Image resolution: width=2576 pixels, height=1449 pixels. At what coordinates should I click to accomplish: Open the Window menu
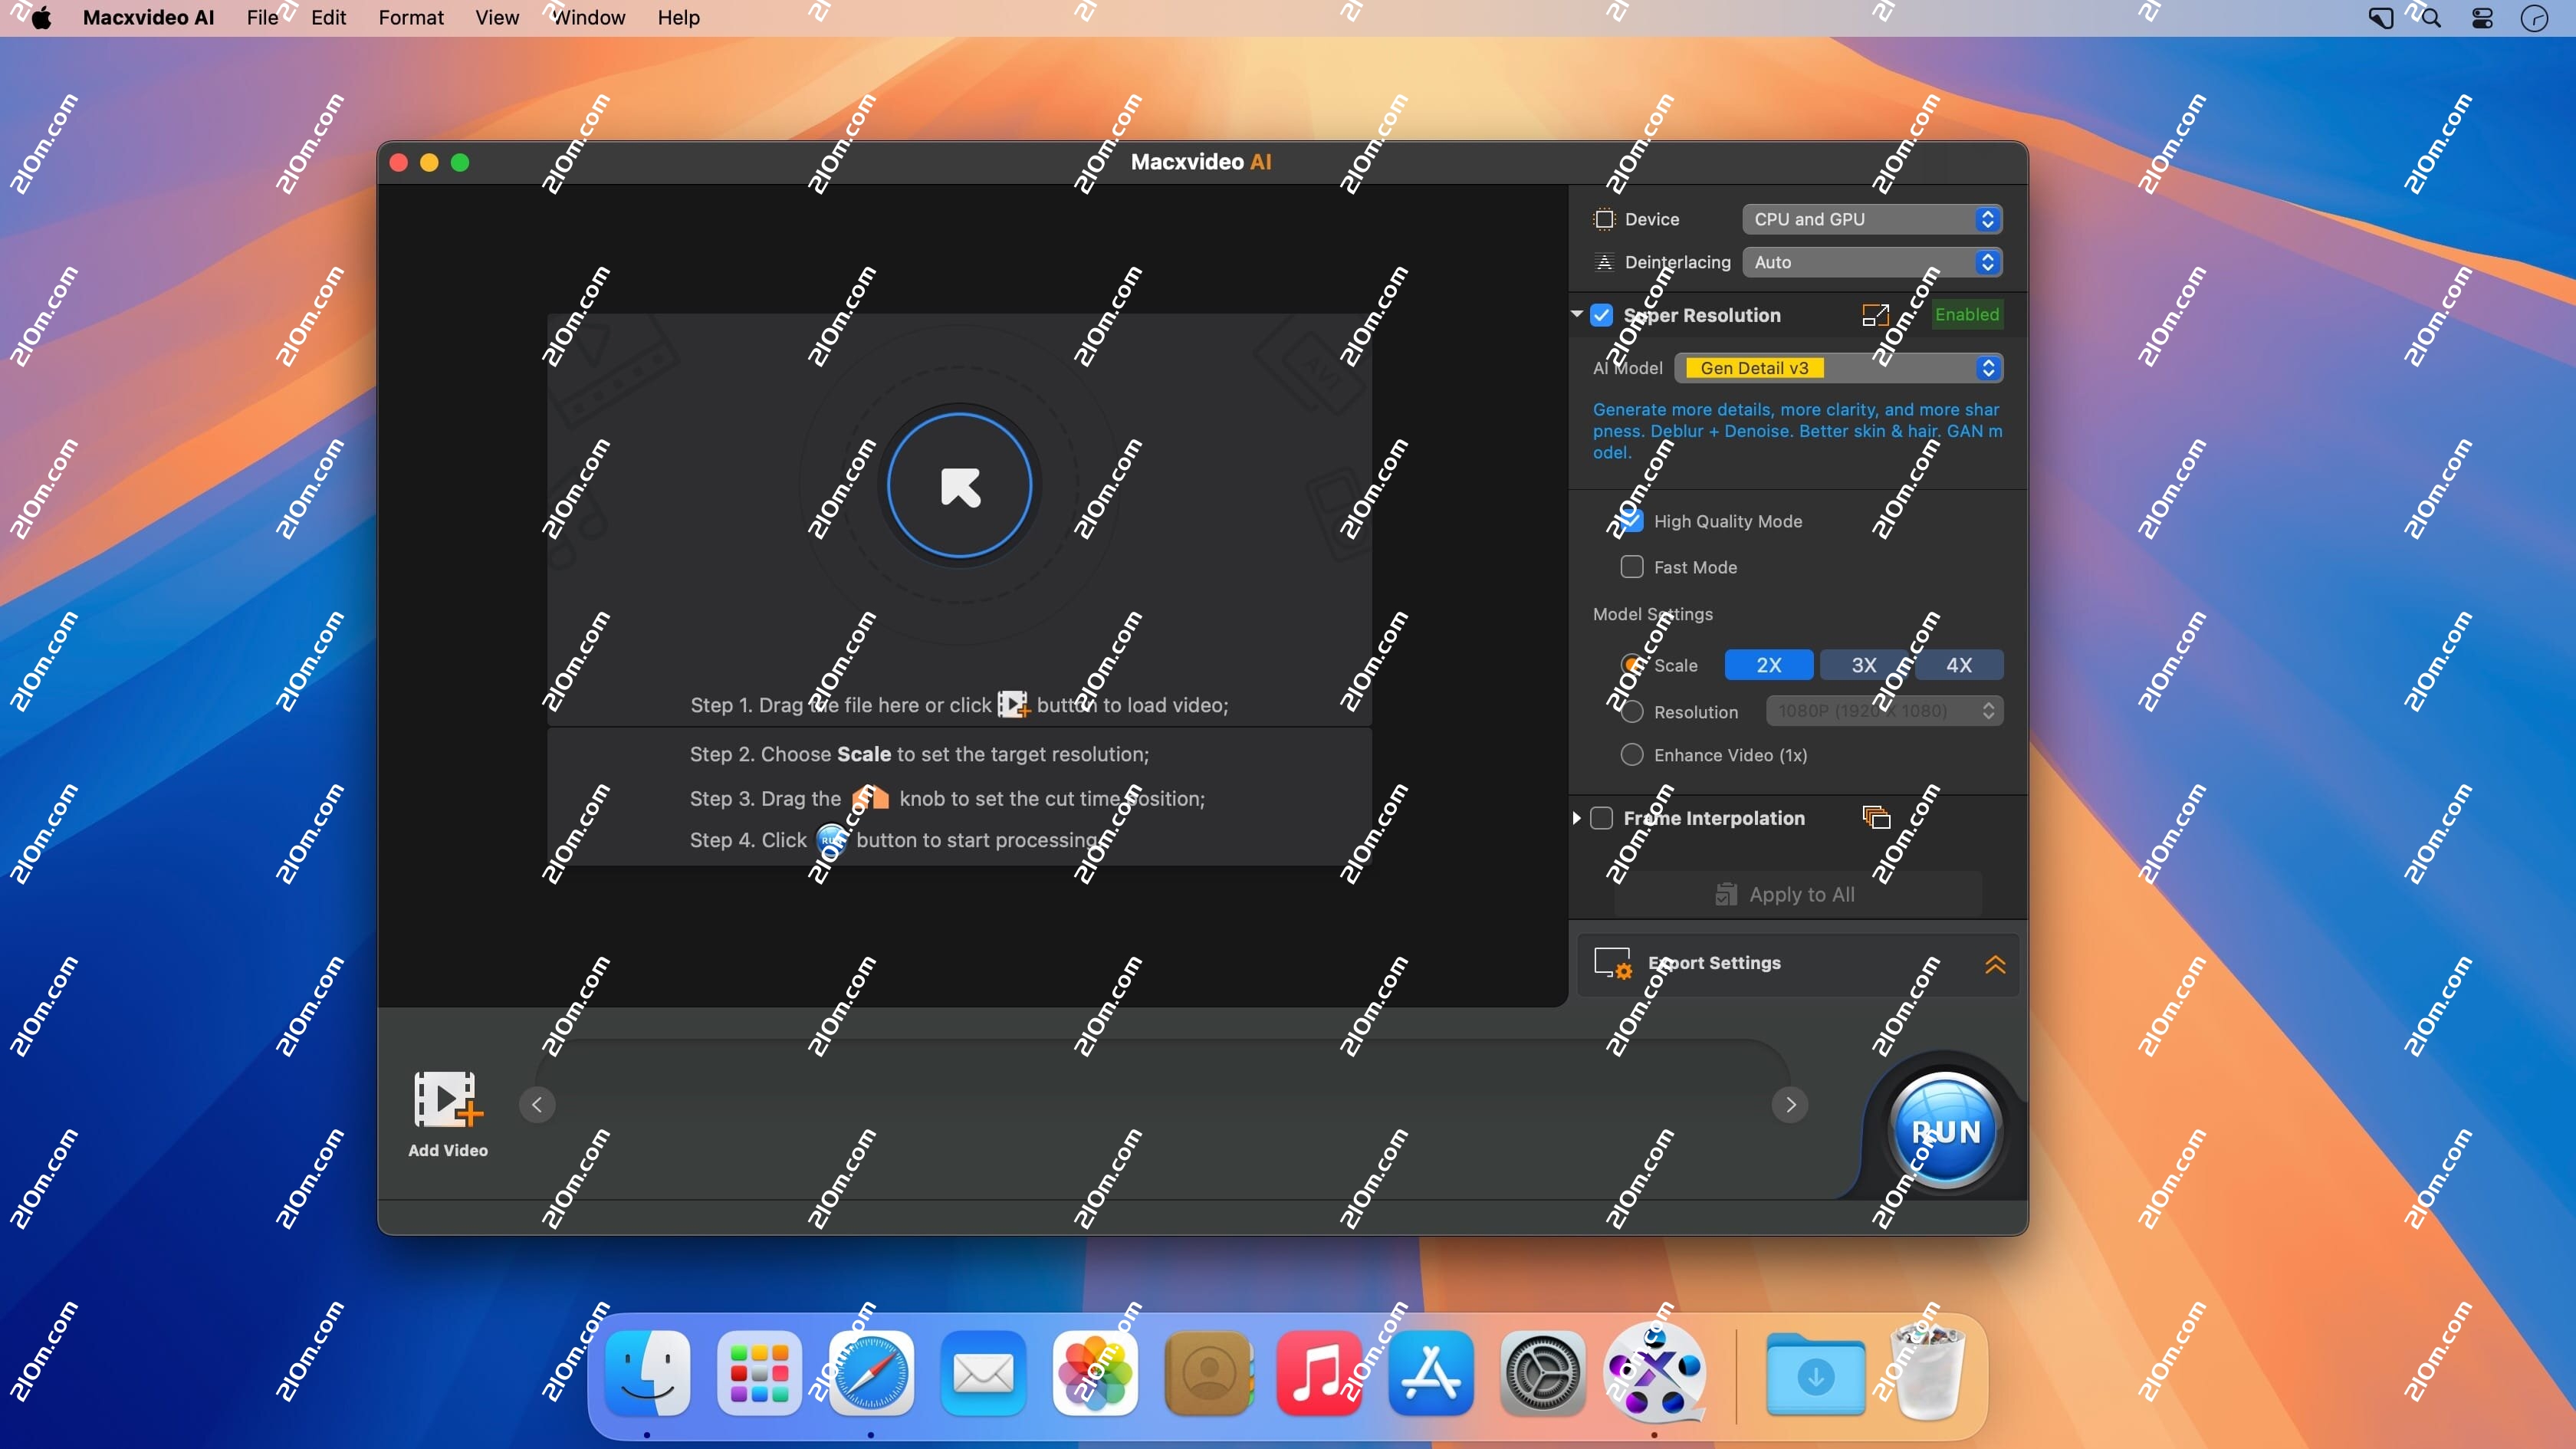(x=588, y=17)
